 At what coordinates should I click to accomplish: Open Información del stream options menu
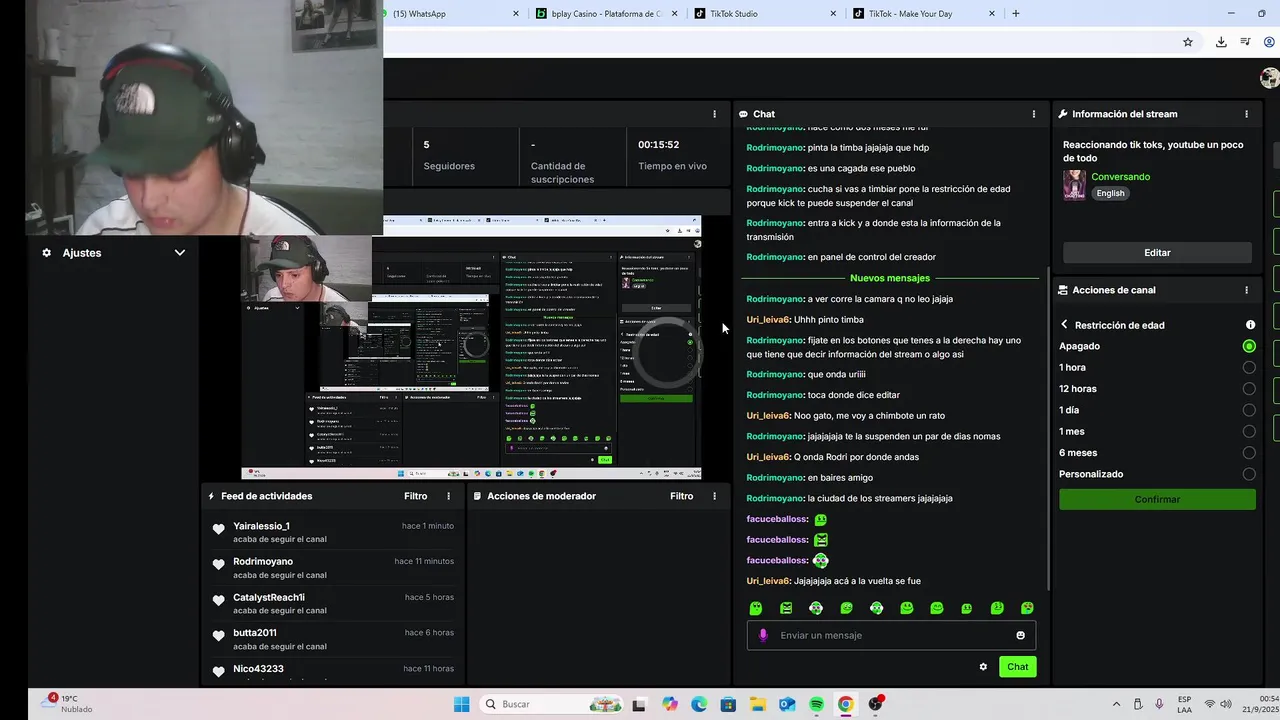point(1246,114)
